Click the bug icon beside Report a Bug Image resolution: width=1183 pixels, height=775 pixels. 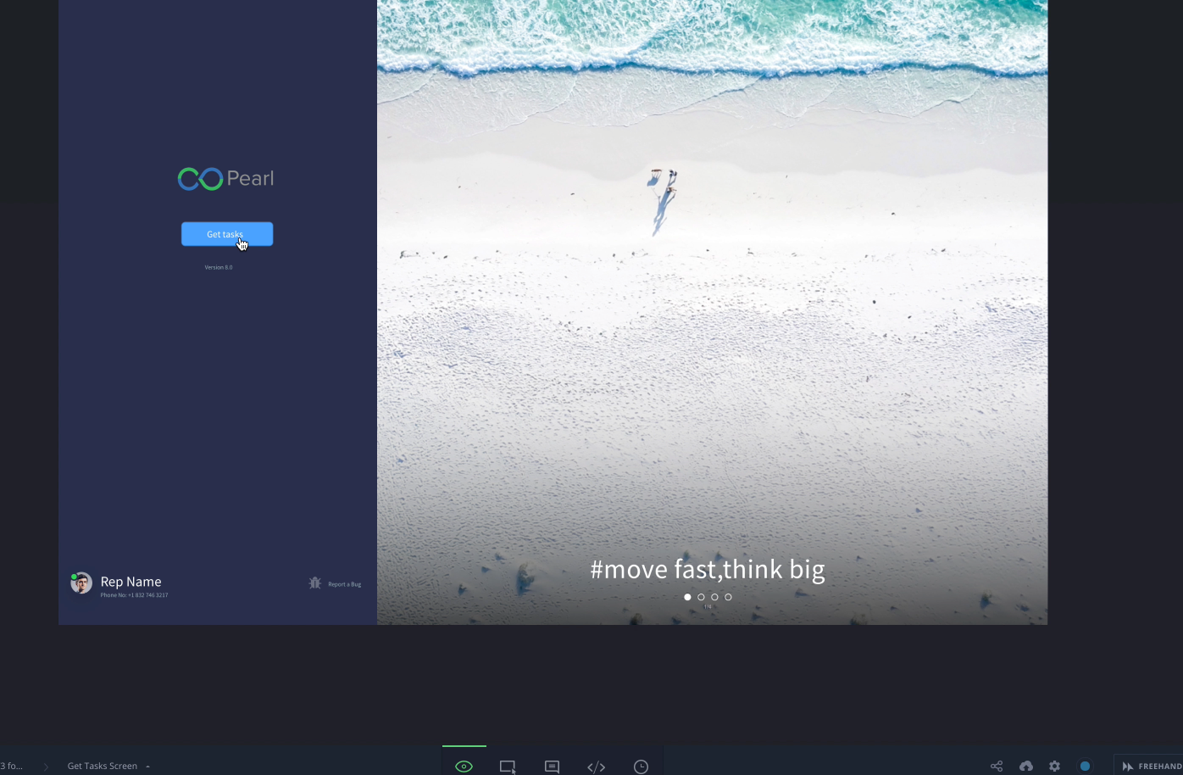[x=315, y=583]
